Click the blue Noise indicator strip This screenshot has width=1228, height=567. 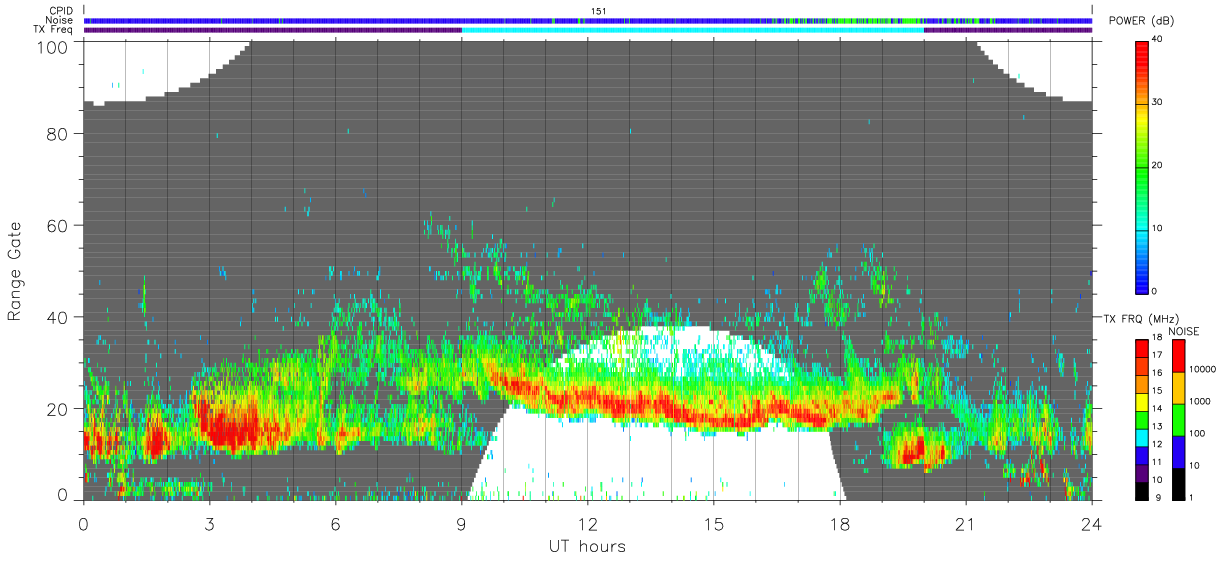point(588,20)
